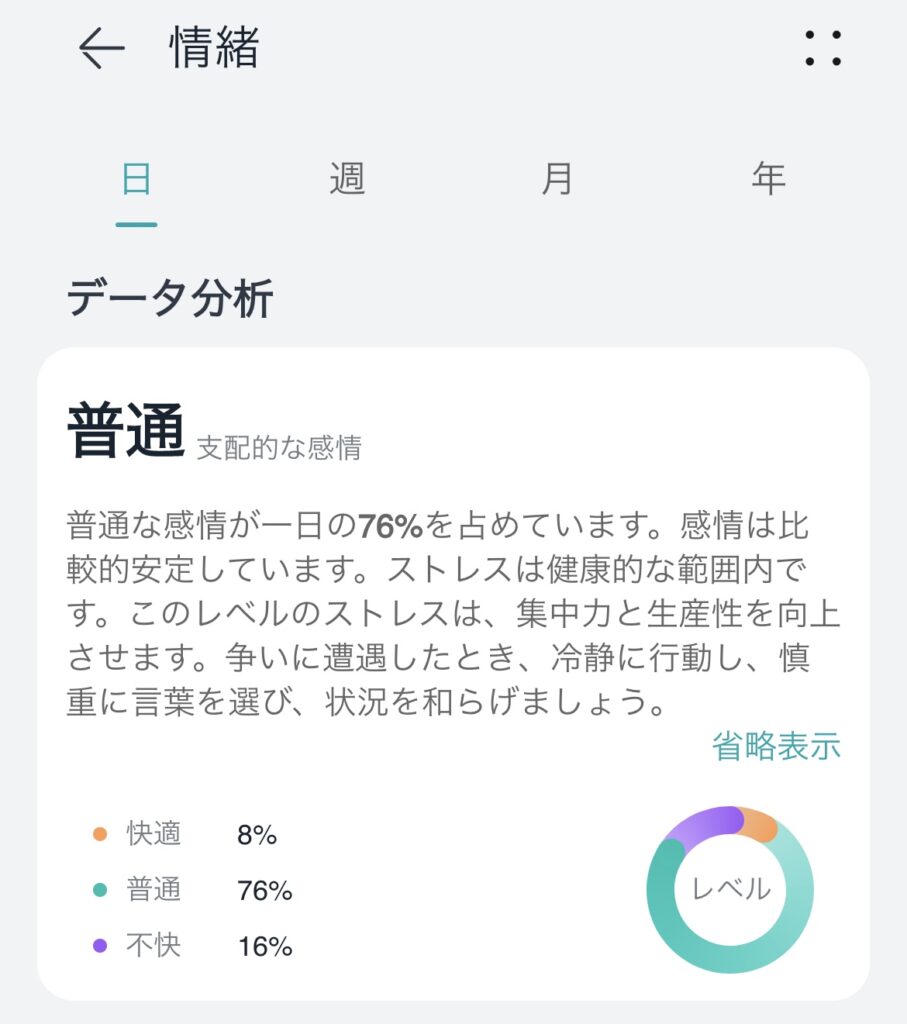Select the orange 快適 legend dot
The width and height of the screenshot is (907, 1024).
(100, 834)
